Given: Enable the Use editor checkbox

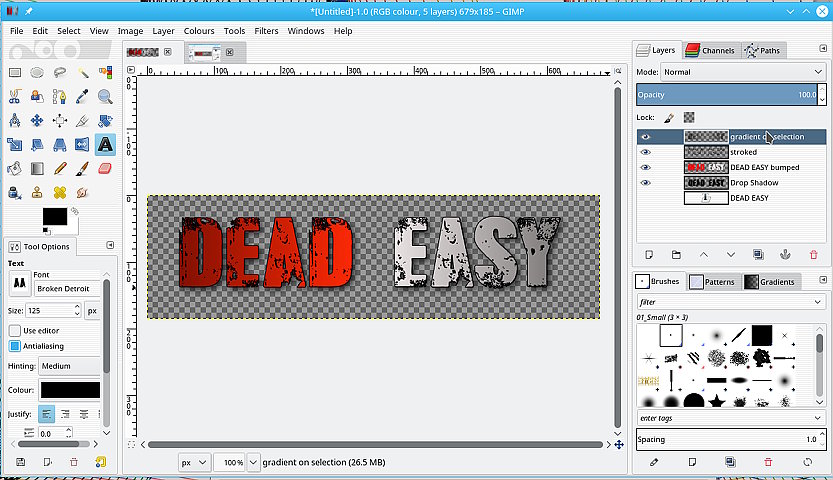Looking at the screenshot, I should pyautogui.click(x=15, y=331).
